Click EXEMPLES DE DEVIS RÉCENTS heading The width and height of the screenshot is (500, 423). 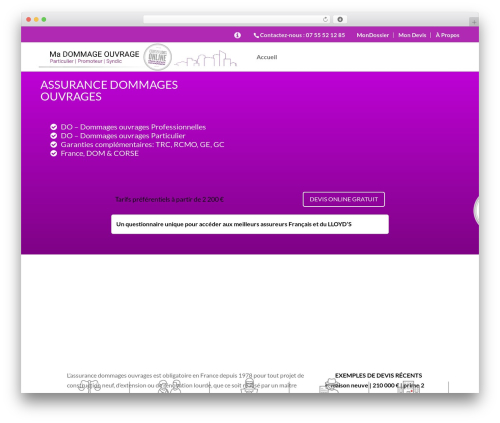[378, 375]
